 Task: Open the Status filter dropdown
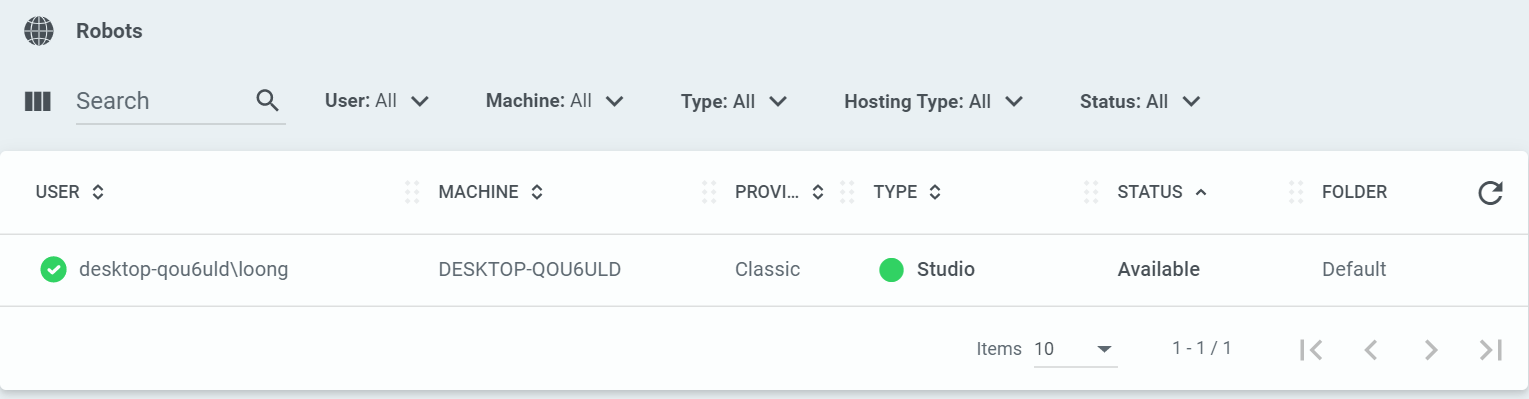tap(1140, 101)
